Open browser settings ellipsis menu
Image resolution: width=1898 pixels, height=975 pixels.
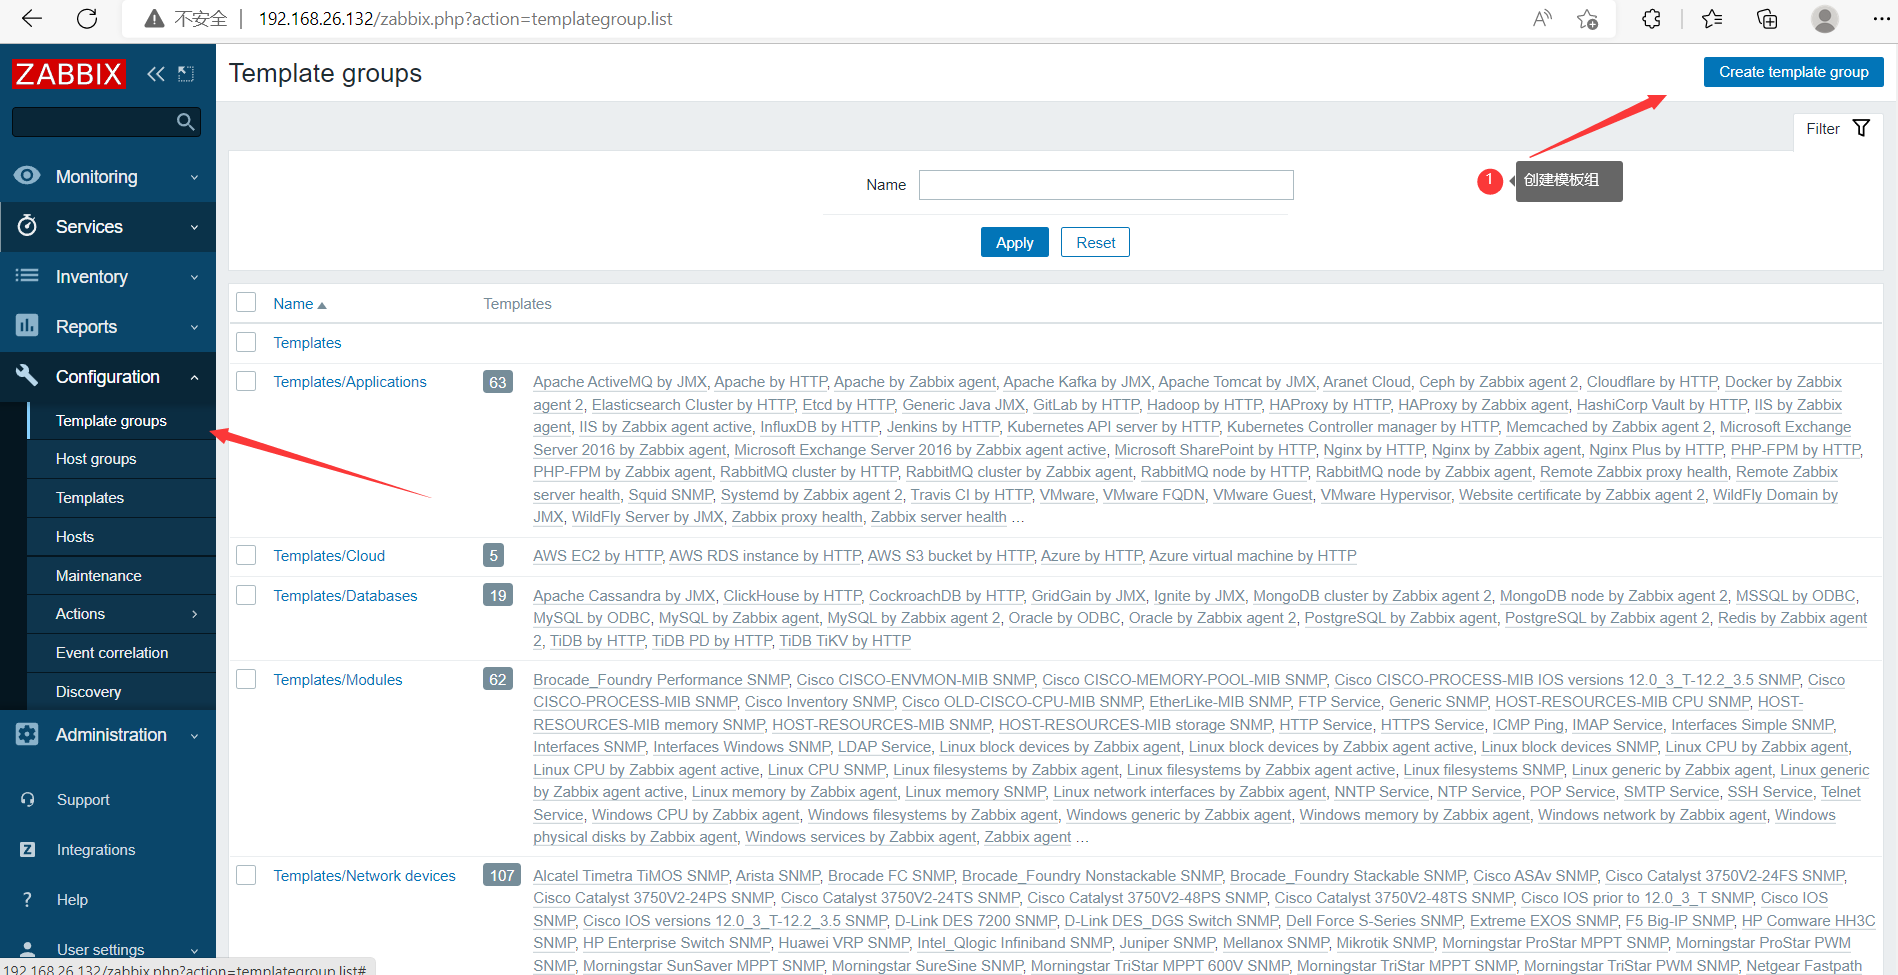pyautogui.click(x=1881, y=19)
